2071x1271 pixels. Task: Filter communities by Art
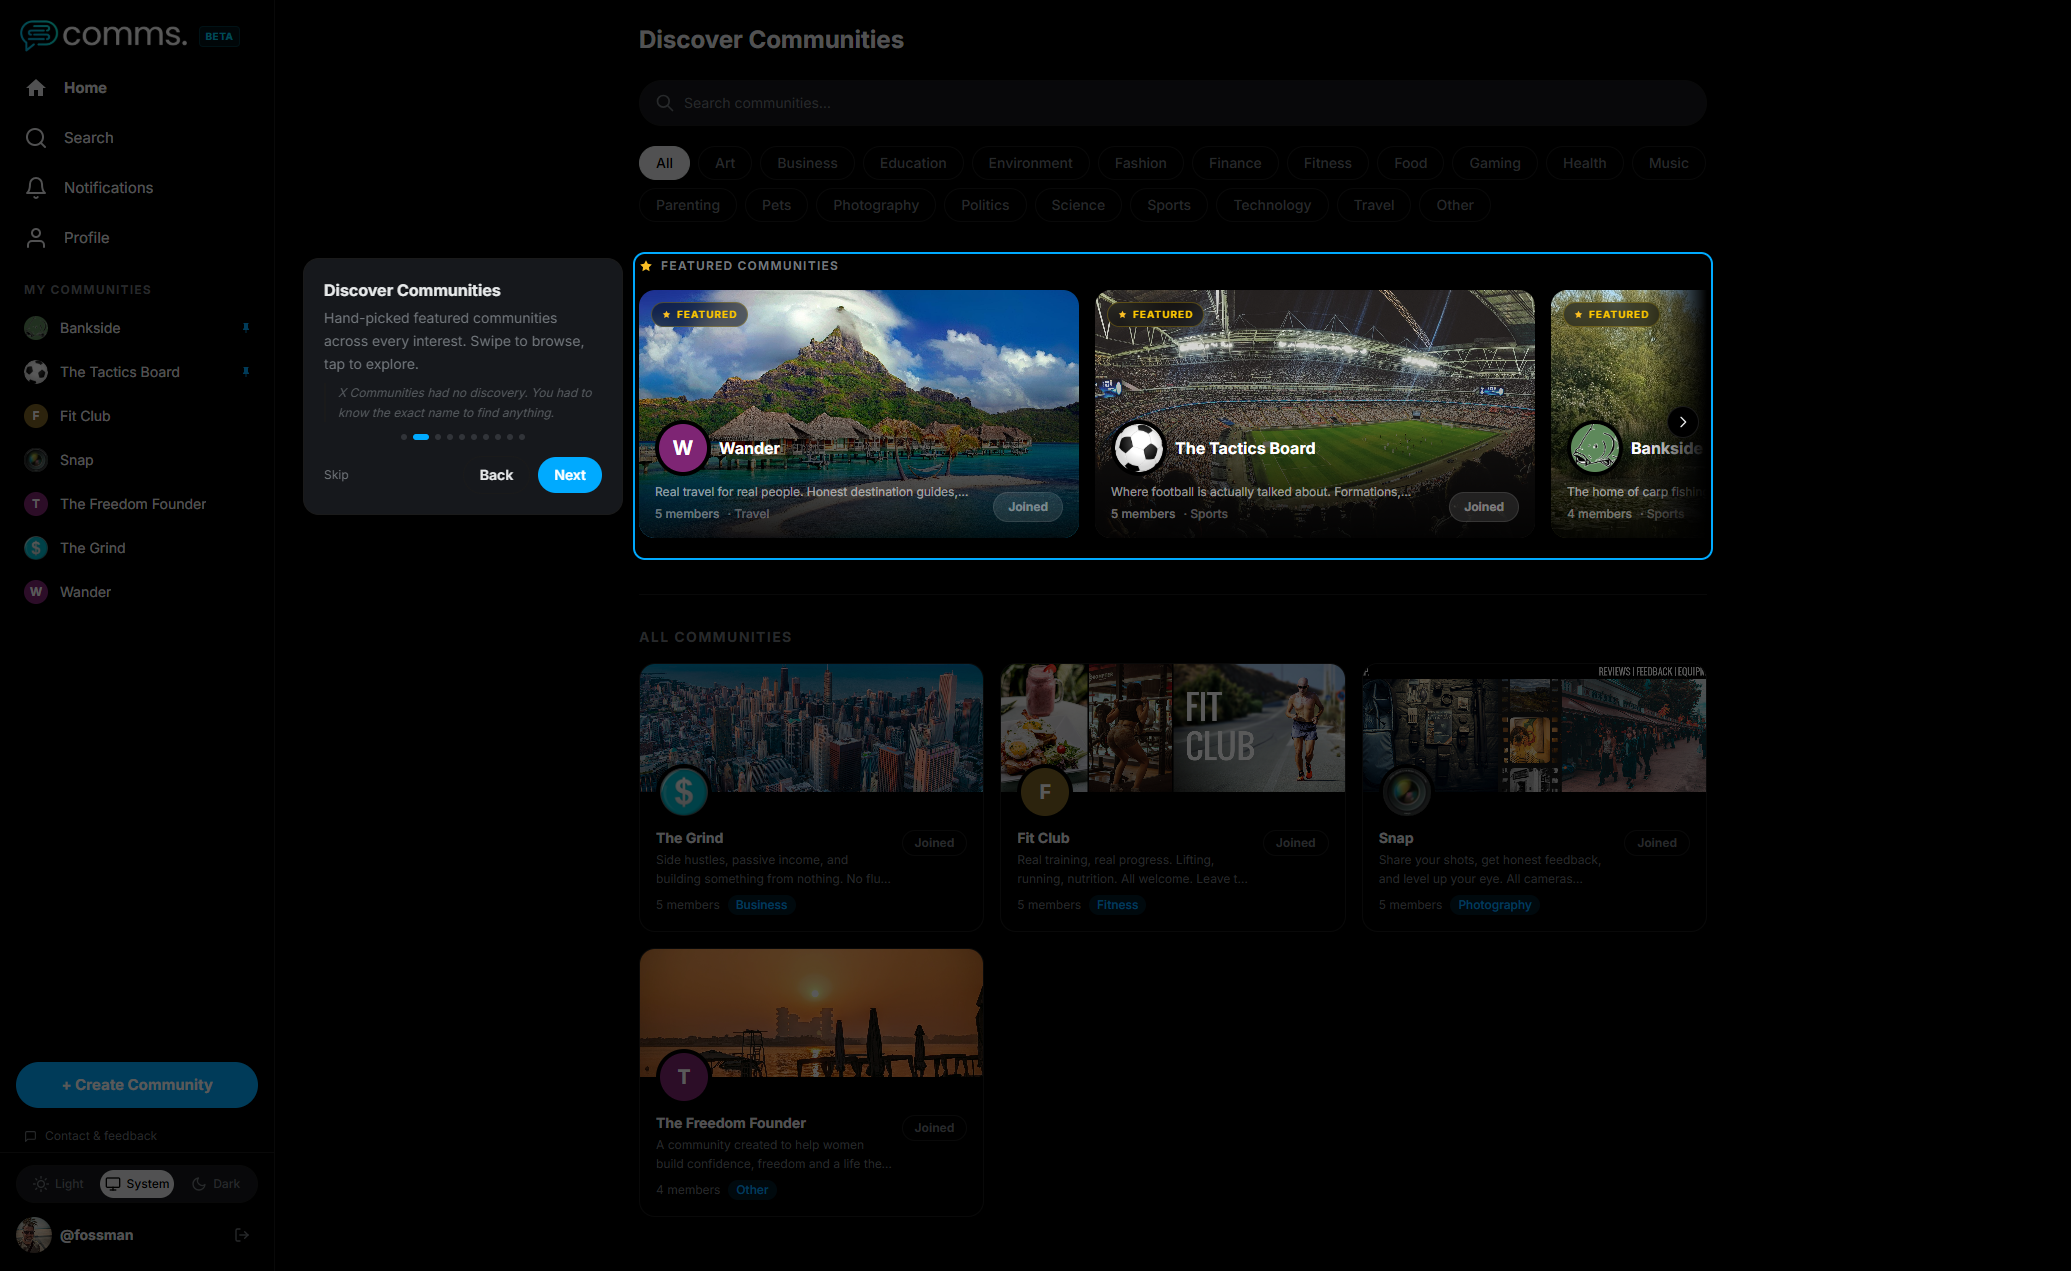point(725,163)
